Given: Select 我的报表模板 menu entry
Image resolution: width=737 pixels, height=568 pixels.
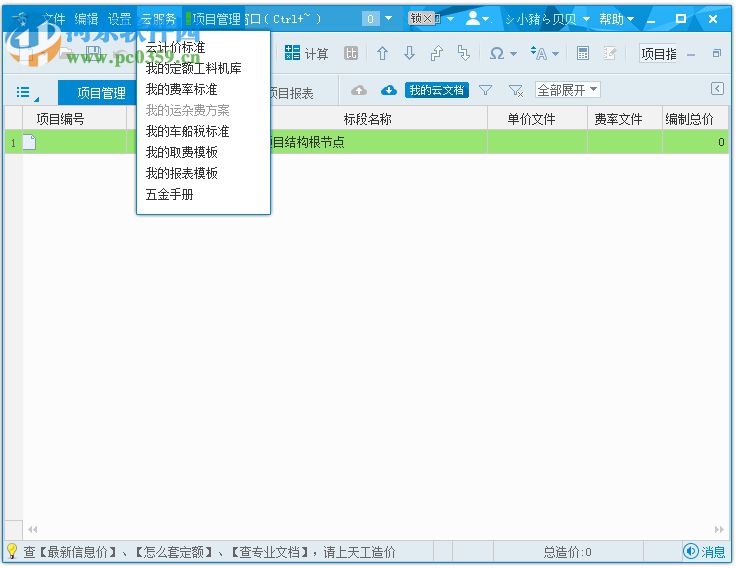Looking at the screenshot, I should click(181, 174).
